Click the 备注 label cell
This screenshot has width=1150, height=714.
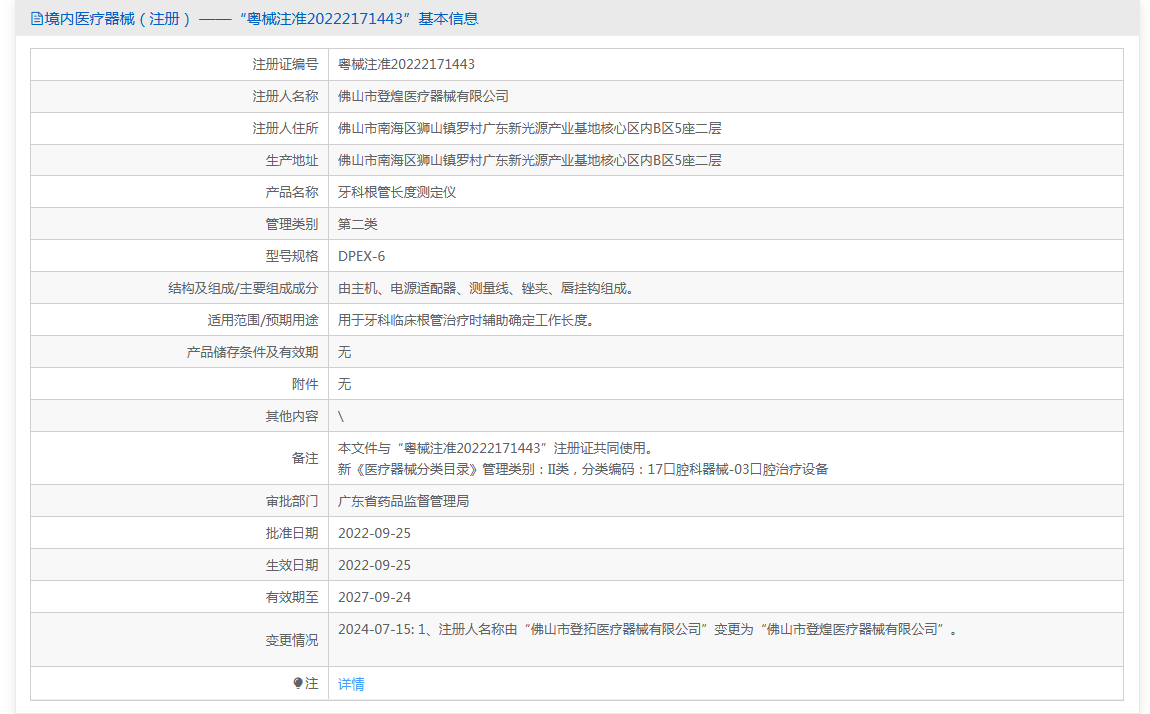pyautogui.click(x=179, y=458)
